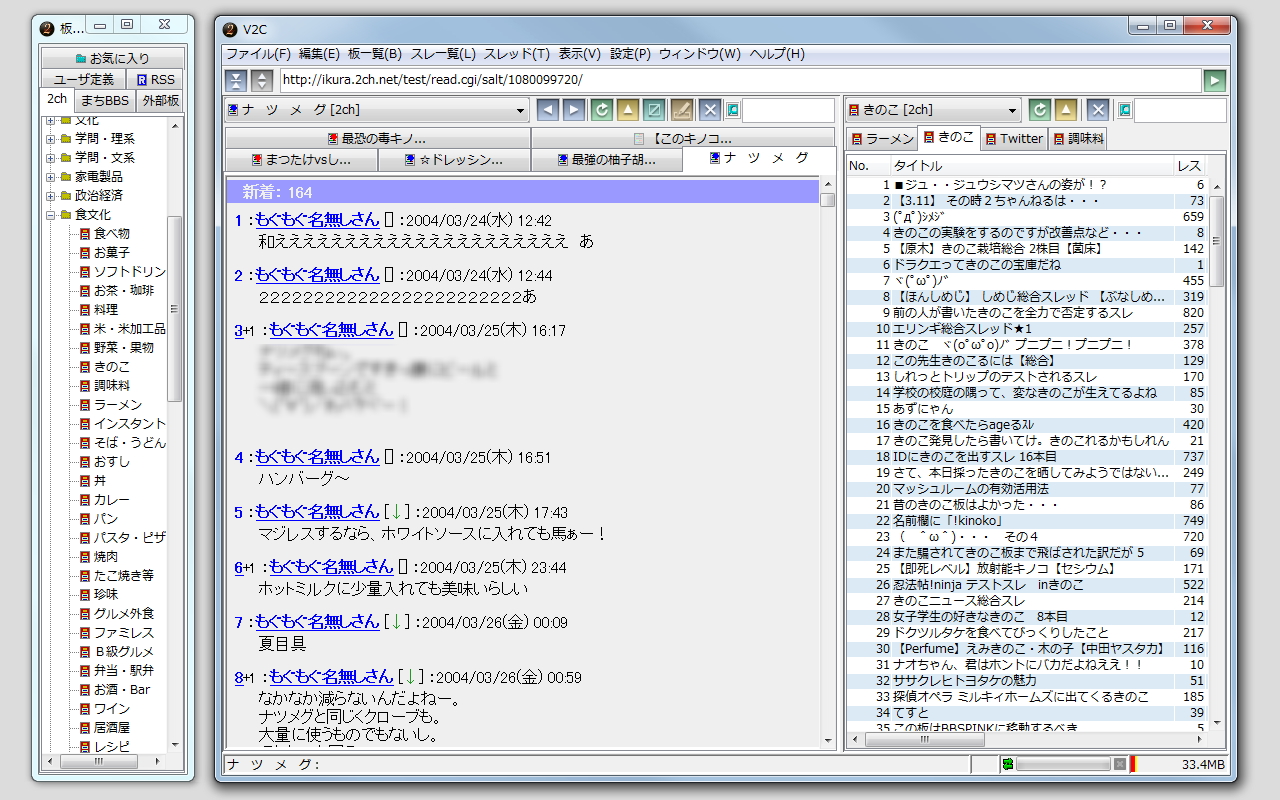Screen dimensions: 1280x800
Task: Toggle the thread list search via magnifier icon
Action: coord(1124,111)
